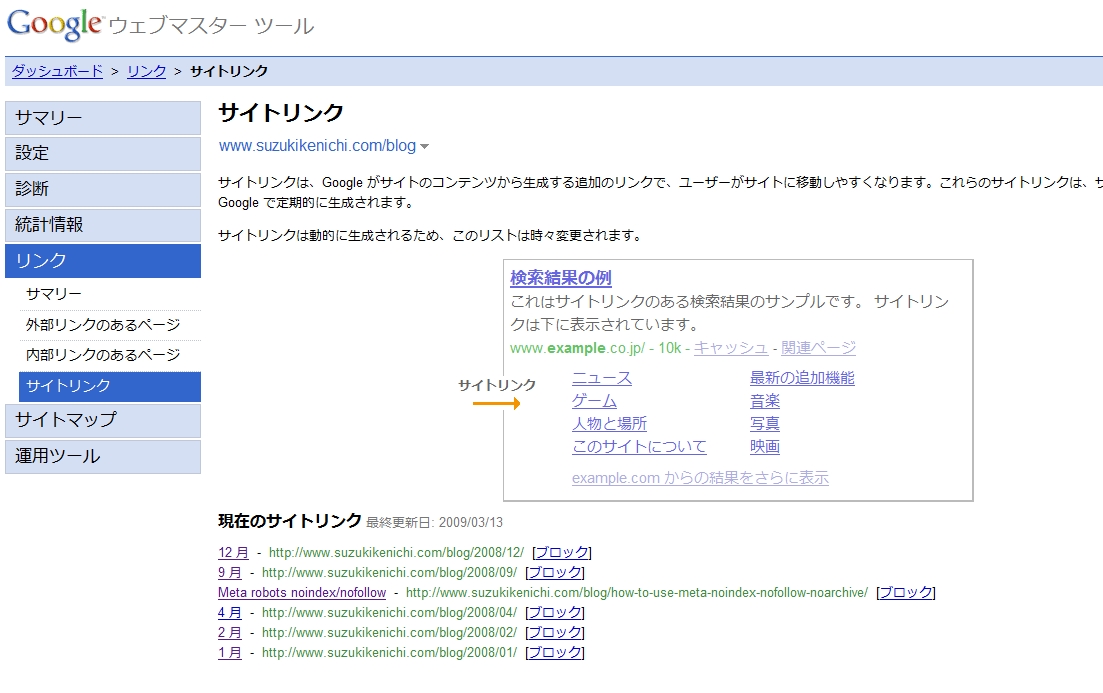Block the 12 月 sitelink

[561, 552]
